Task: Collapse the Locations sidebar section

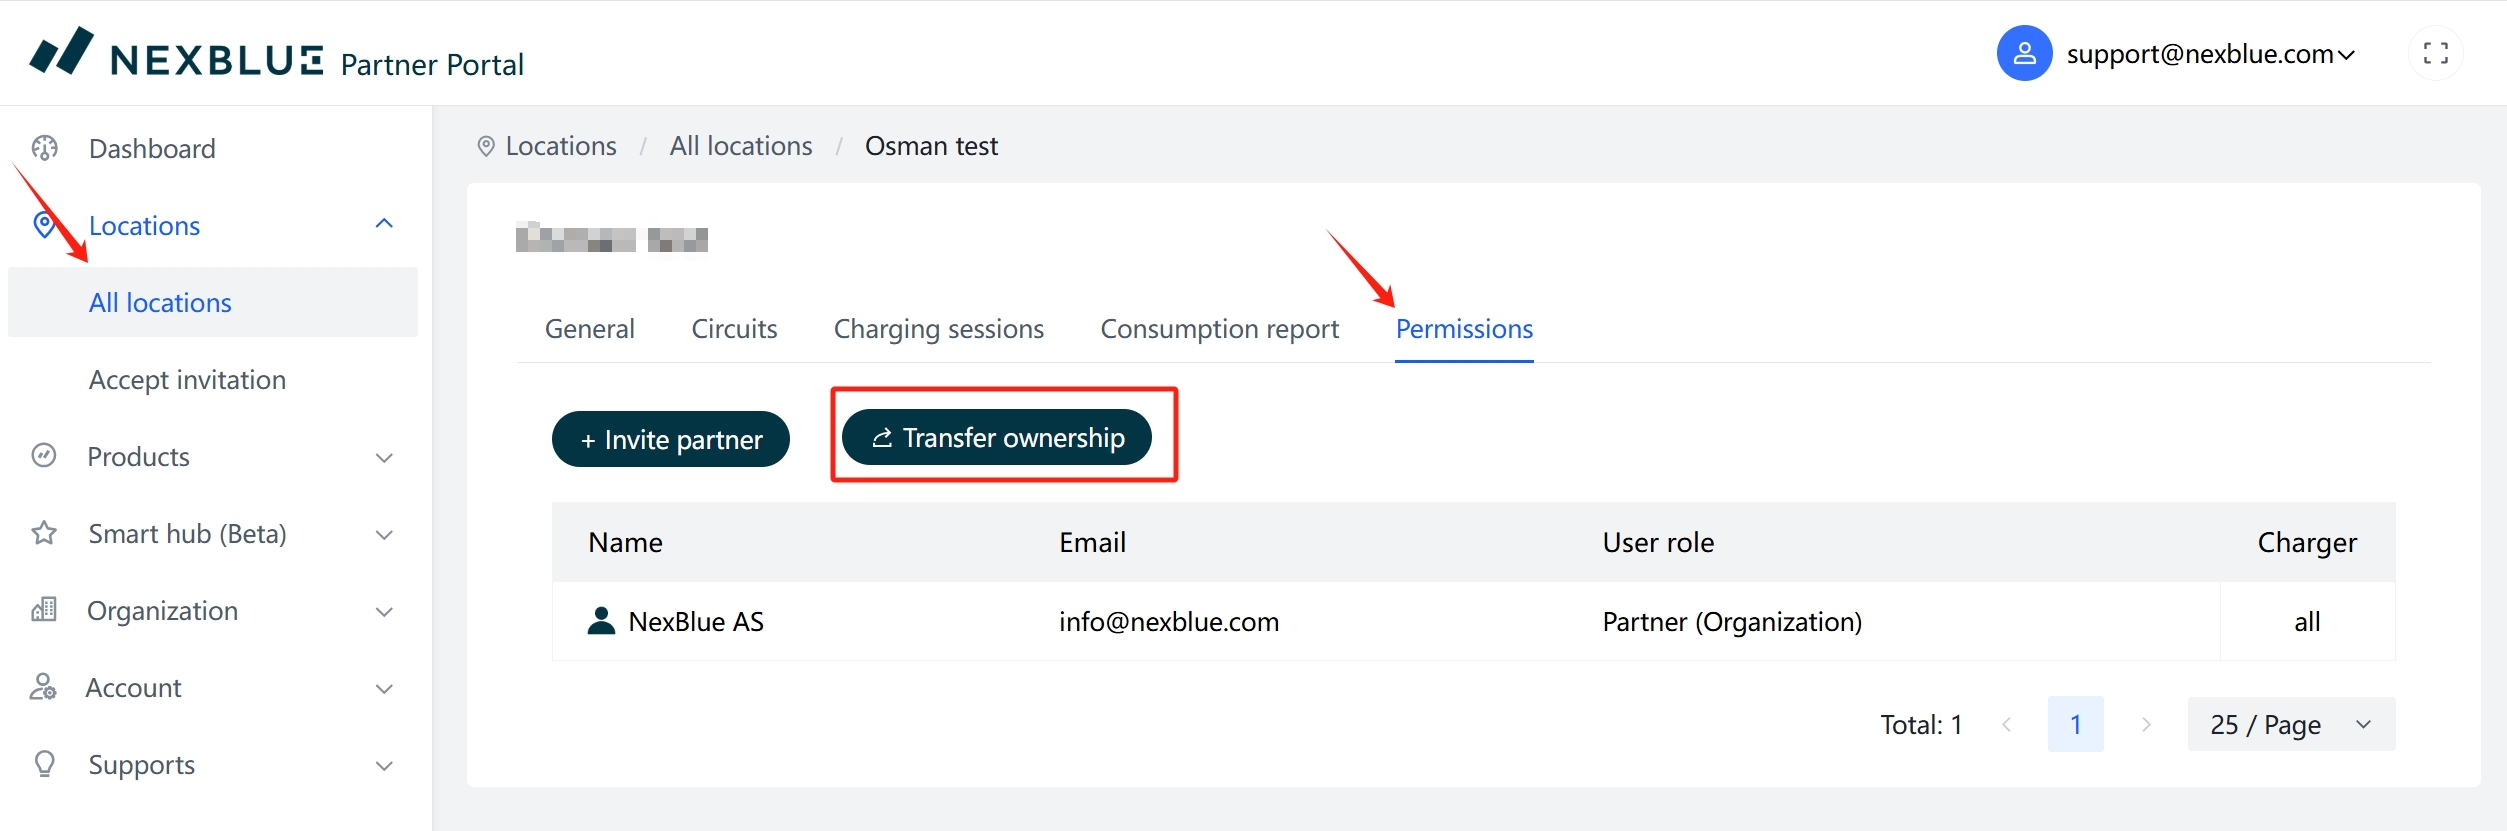Action: tap(384, 225)
